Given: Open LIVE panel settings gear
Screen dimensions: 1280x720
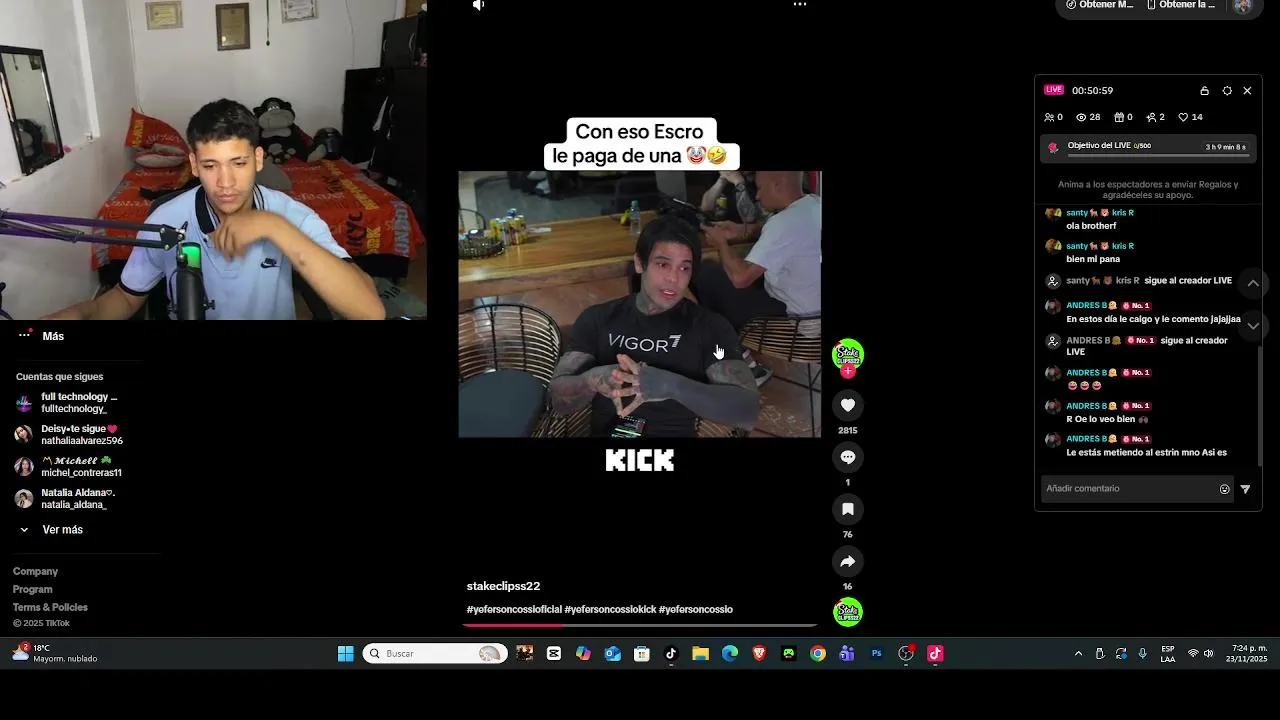Looking at the screenshot, I should (x=1227, y=91).
